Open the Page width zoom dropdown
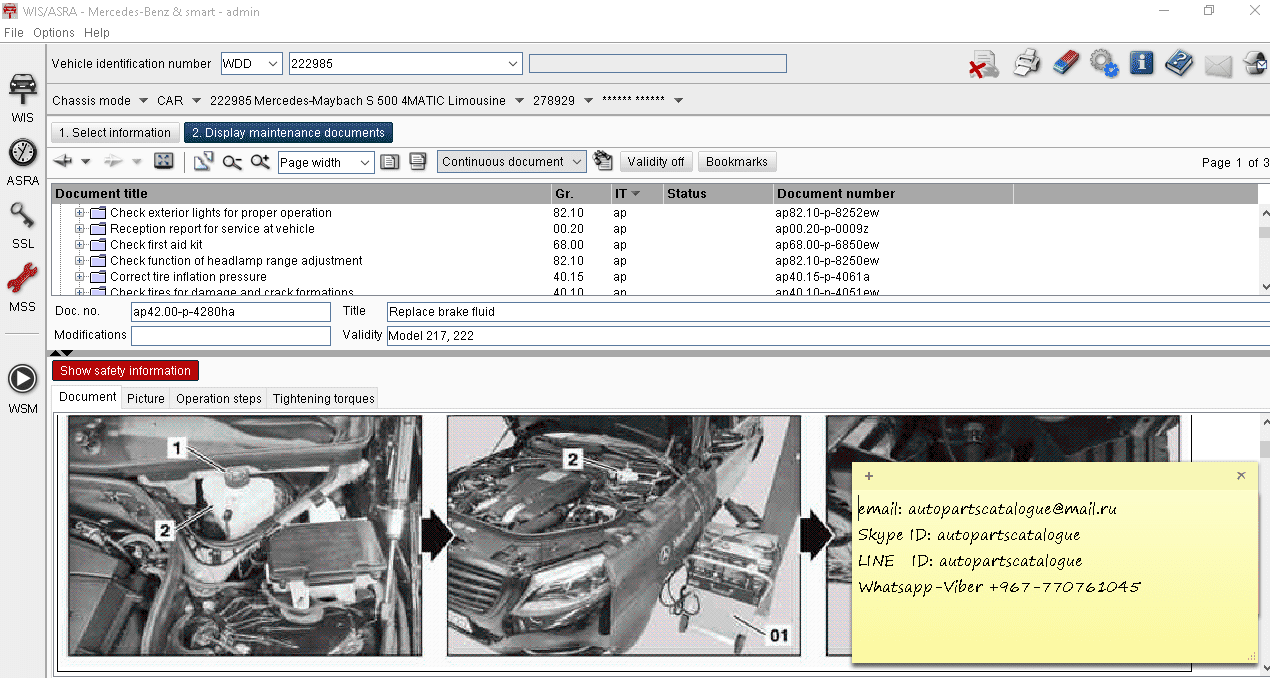This screenshot has width=1270, height=678. click(x=325, y=162)
